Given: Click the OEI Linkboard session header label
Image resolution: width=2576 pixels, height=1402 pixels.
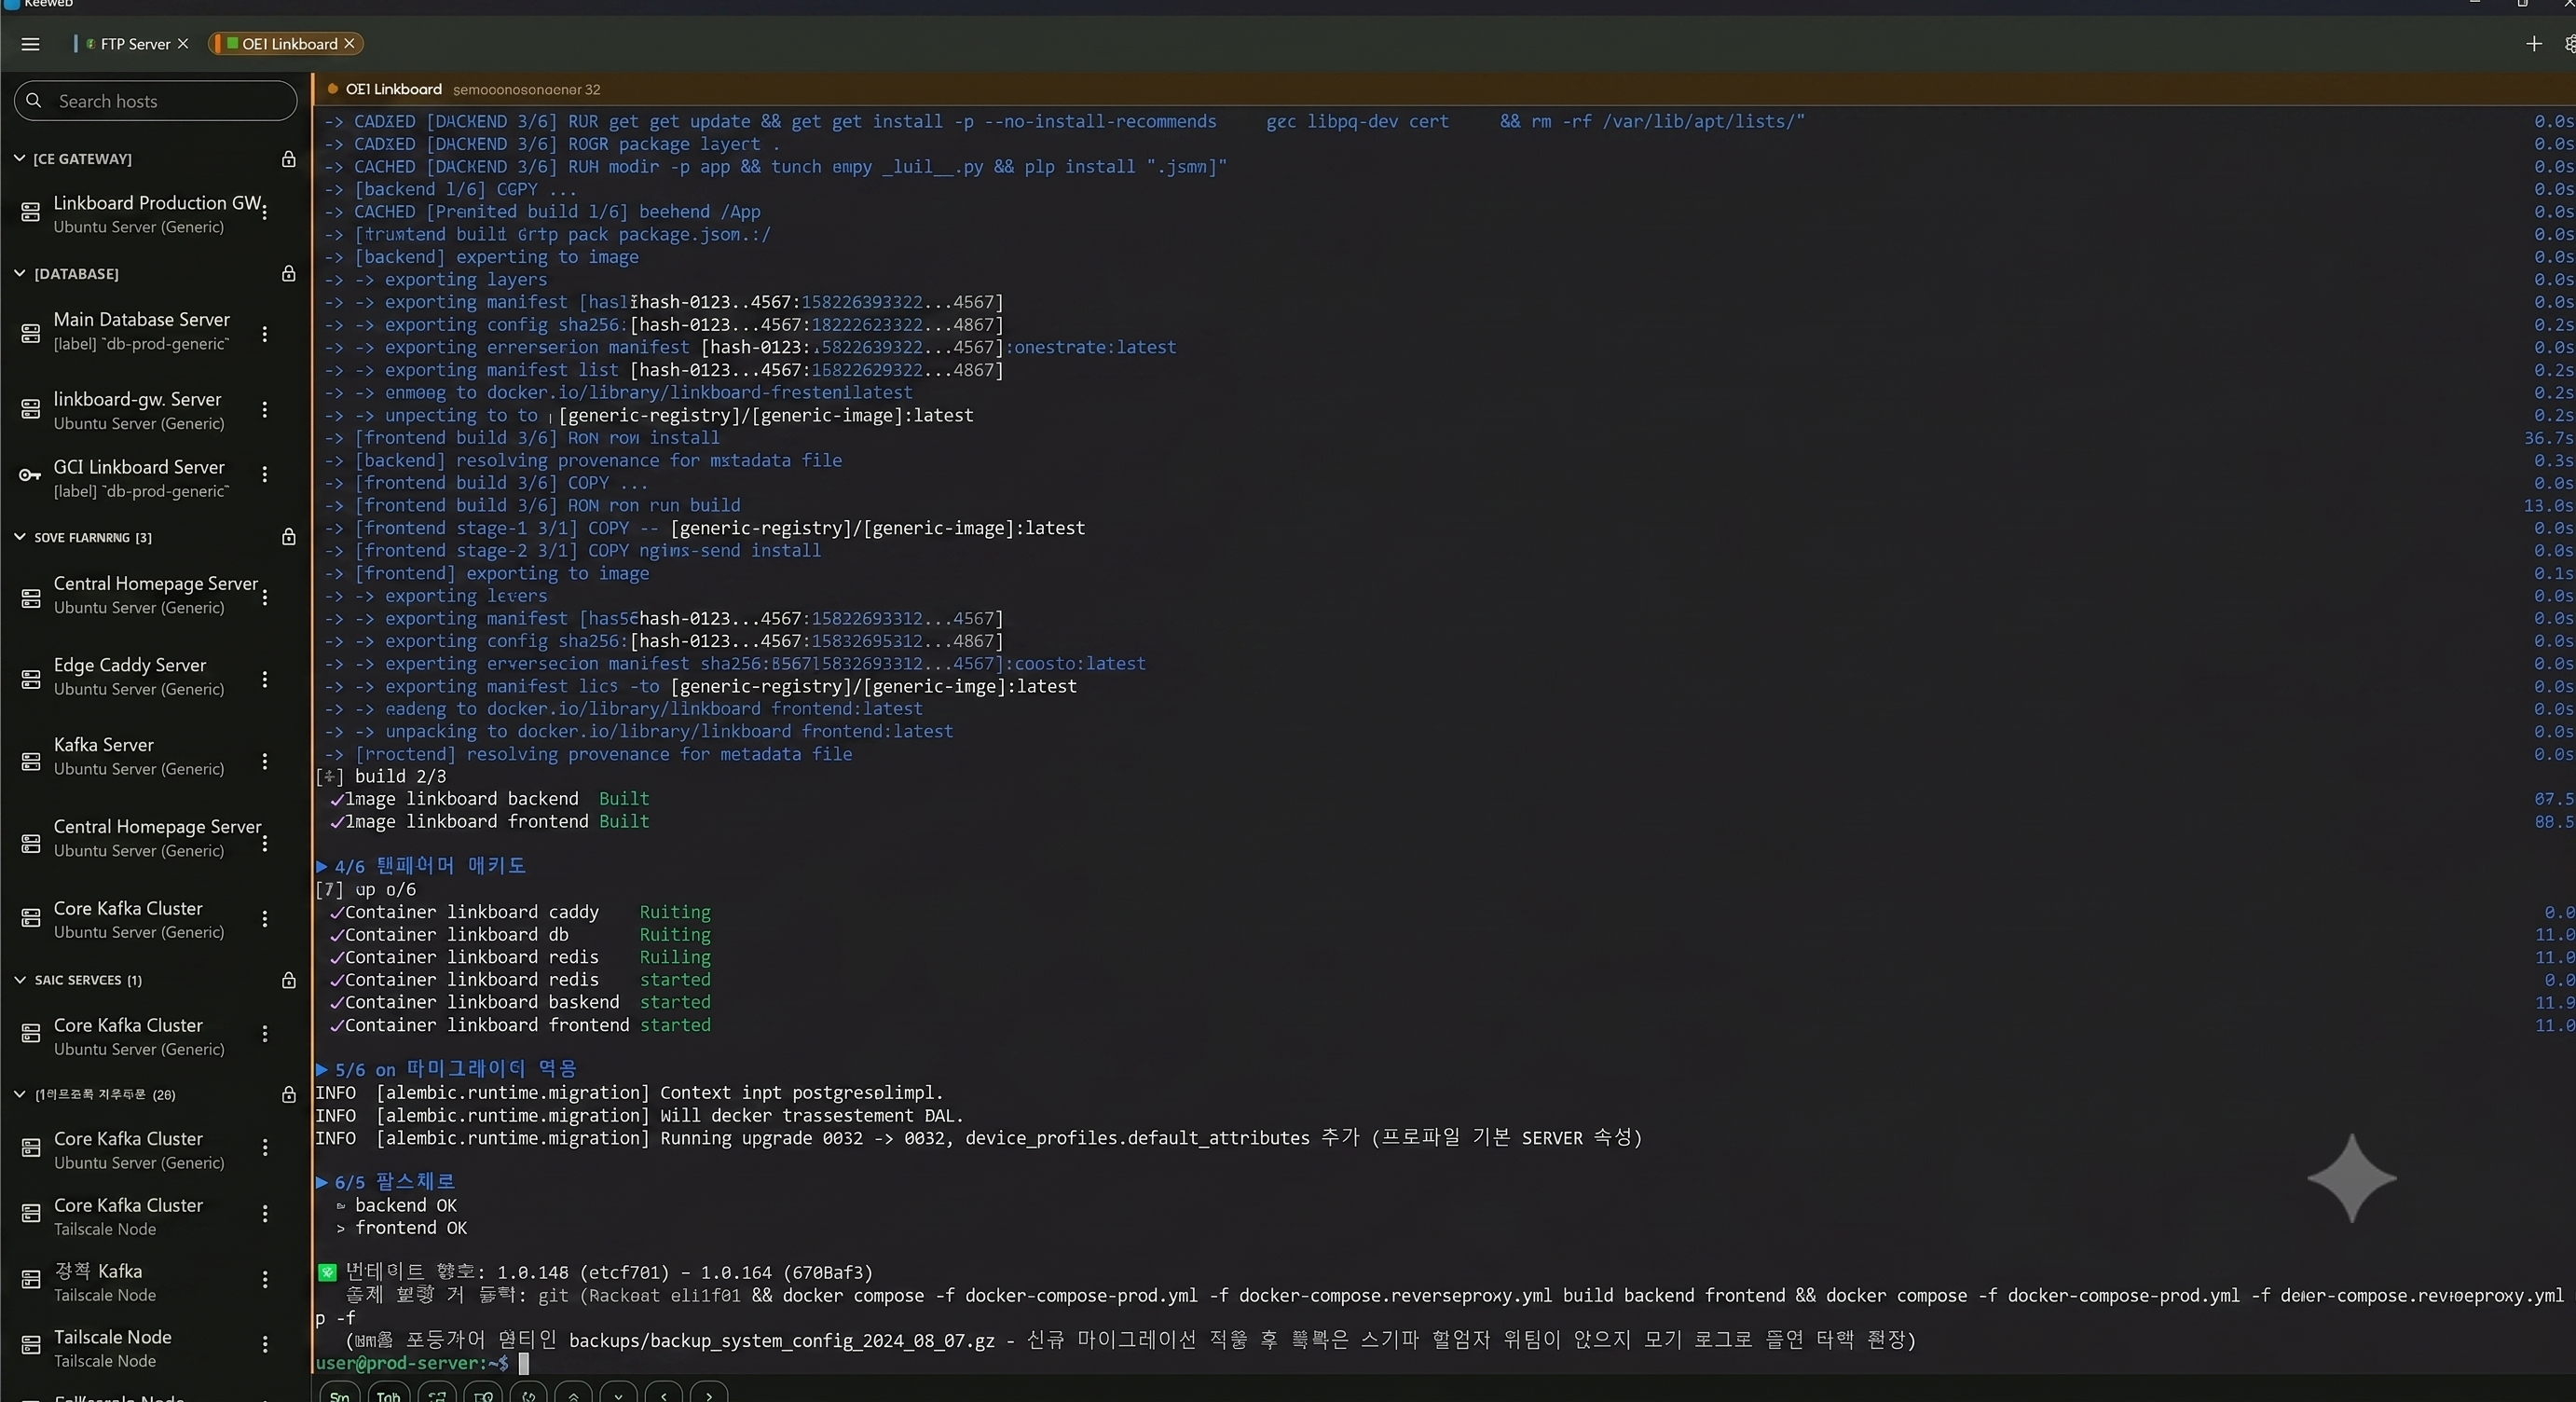Looking at the screenshot, I should pos(393,89).
